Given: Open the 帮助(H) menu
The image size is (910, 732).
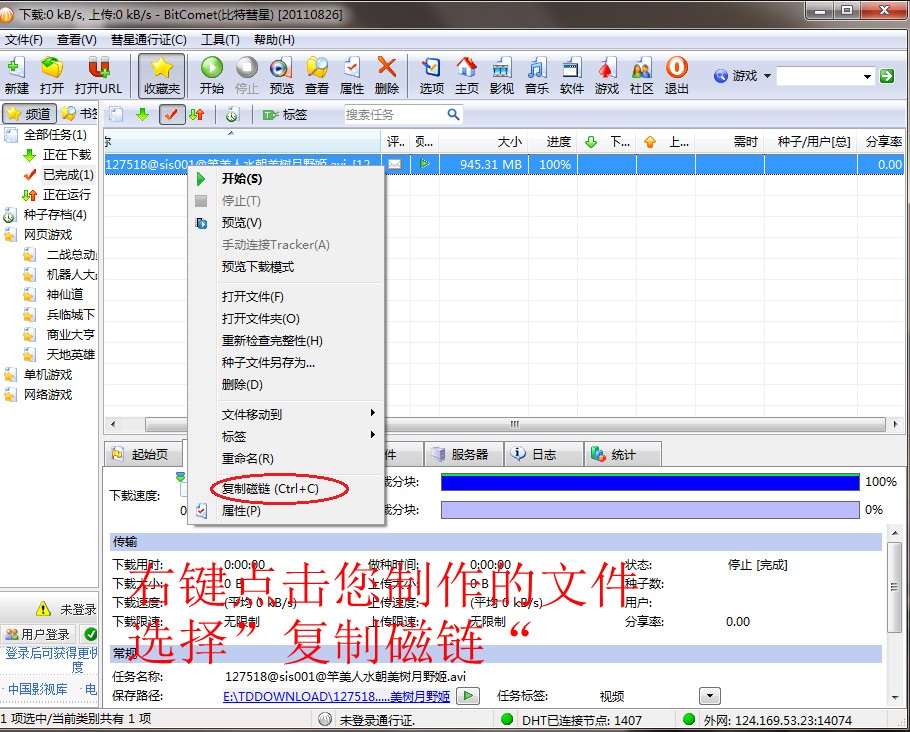Looking at the screenshot, I should (x=274, y=39).
